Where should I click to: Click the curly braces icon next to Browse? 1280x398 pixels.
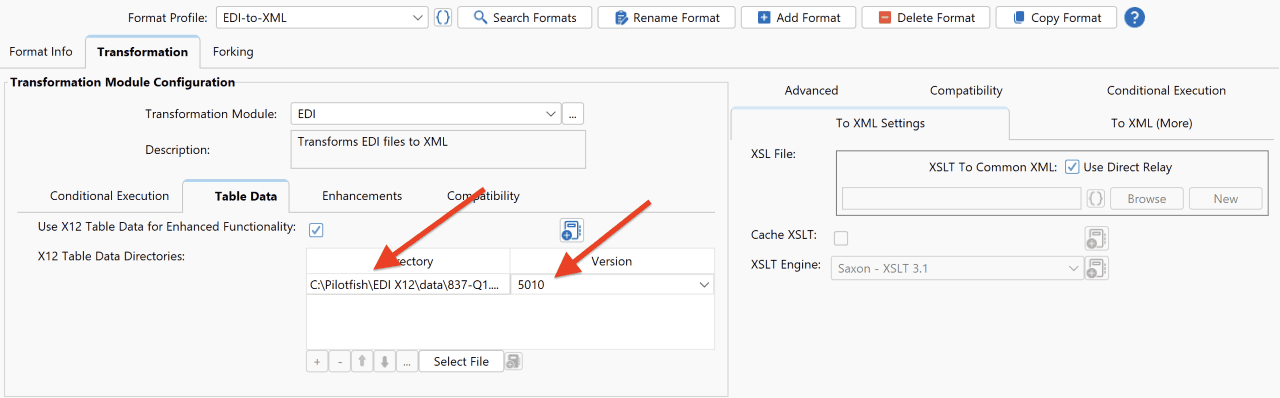tap(1096, 198)
